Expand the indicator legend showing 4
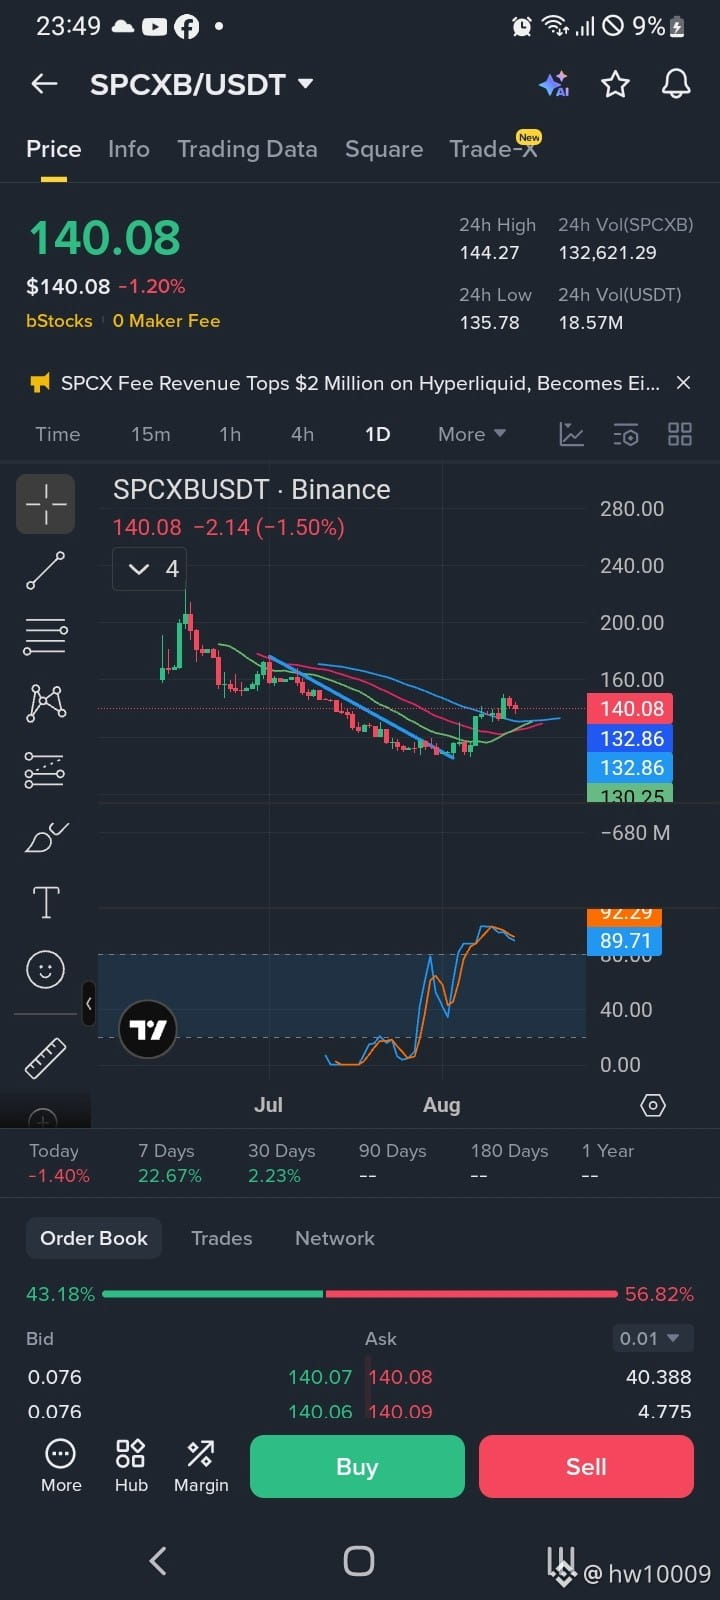The width and height of the screenshot is (720, 1600). tap(151, 569)
